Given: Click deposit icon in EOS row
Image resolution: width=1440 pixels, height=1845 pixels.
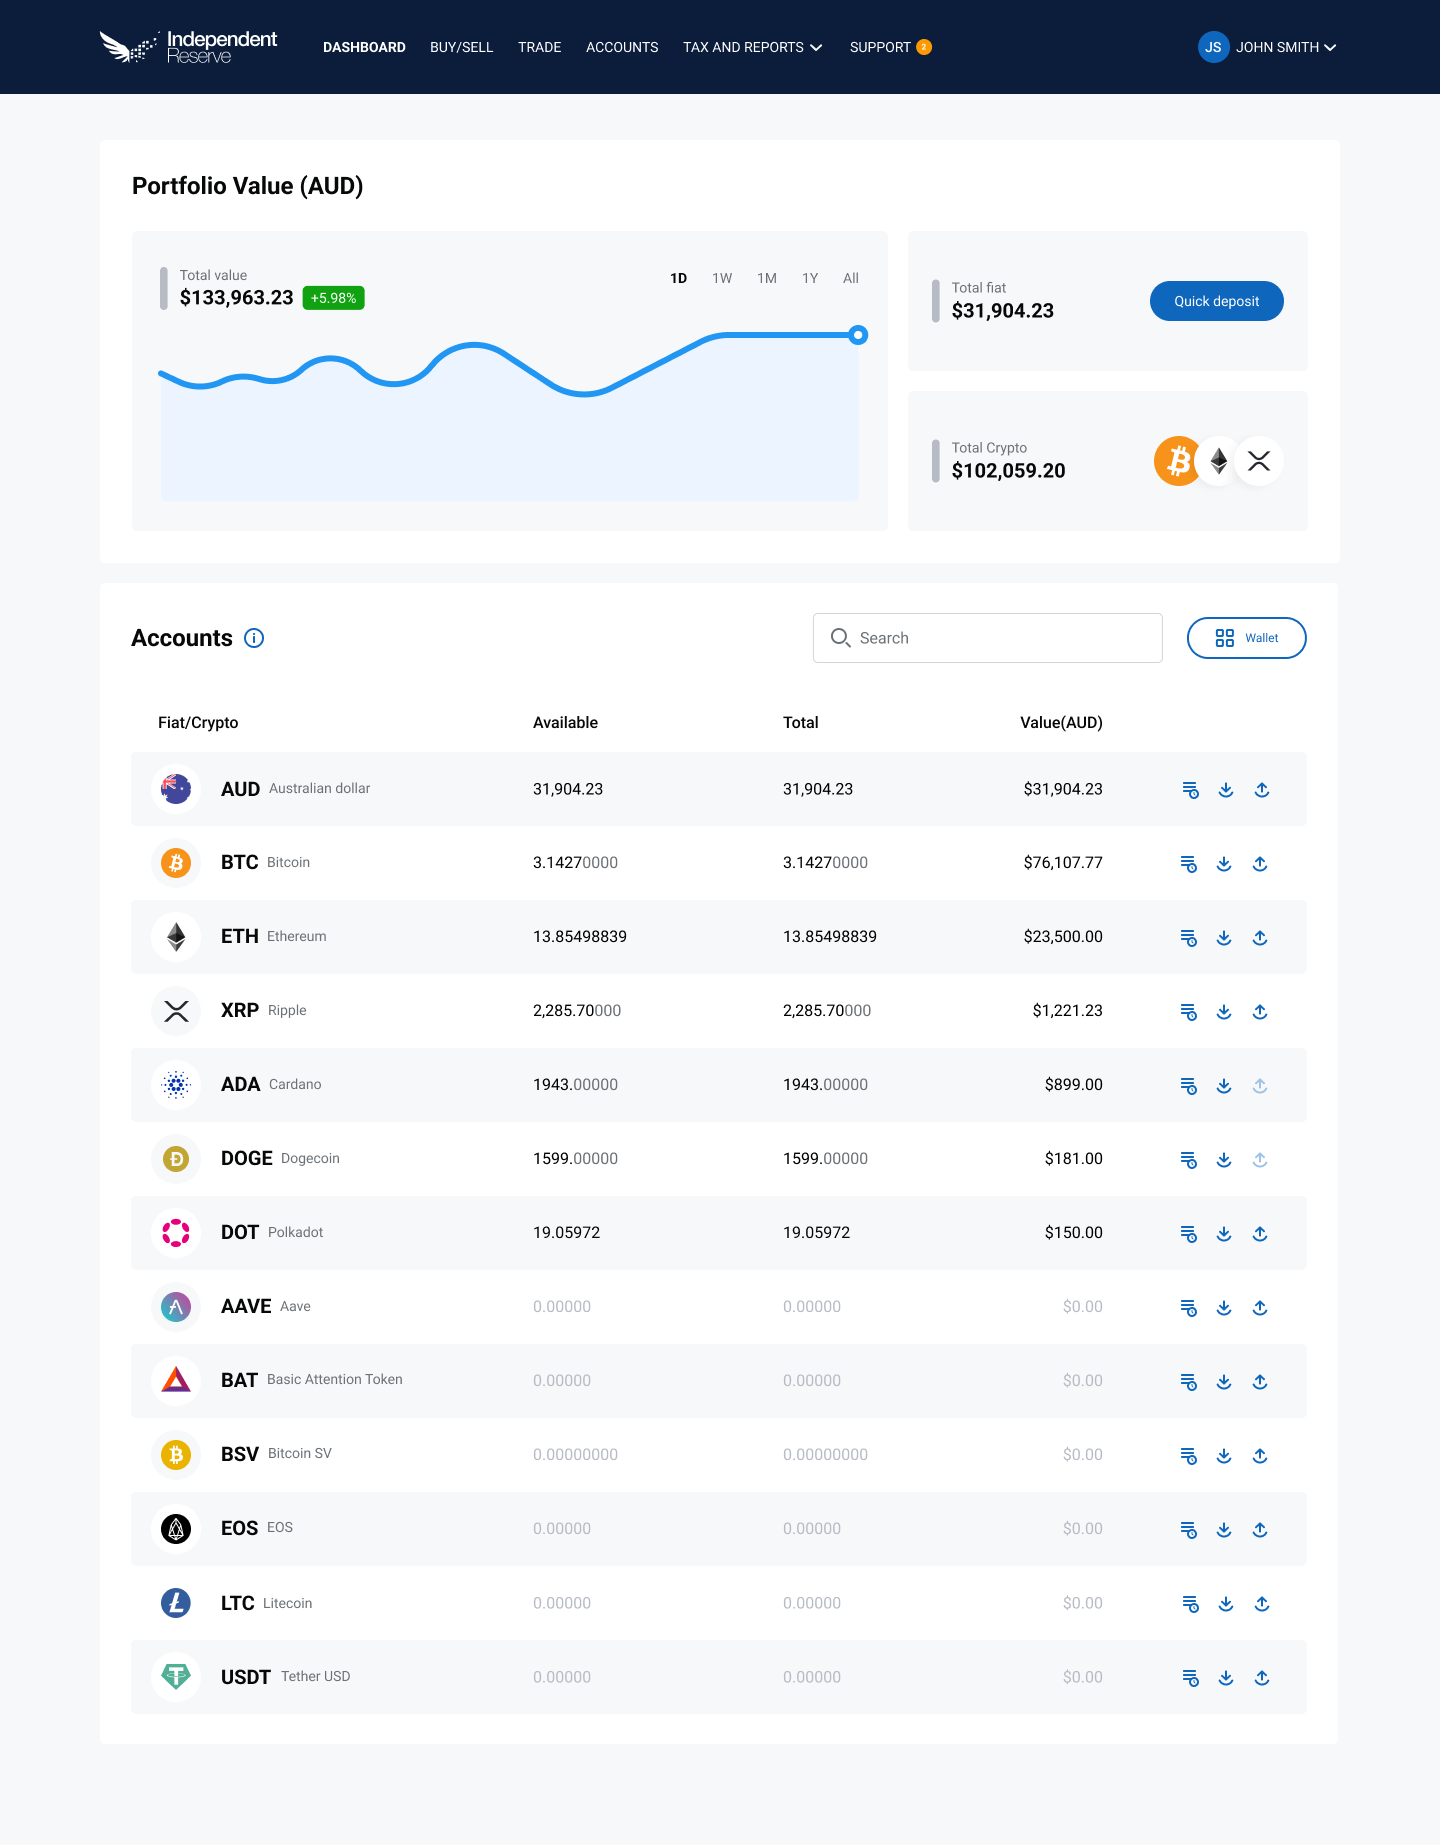Looking at the screenshot, I should pyautogui.click(x=1224, y=1530).
